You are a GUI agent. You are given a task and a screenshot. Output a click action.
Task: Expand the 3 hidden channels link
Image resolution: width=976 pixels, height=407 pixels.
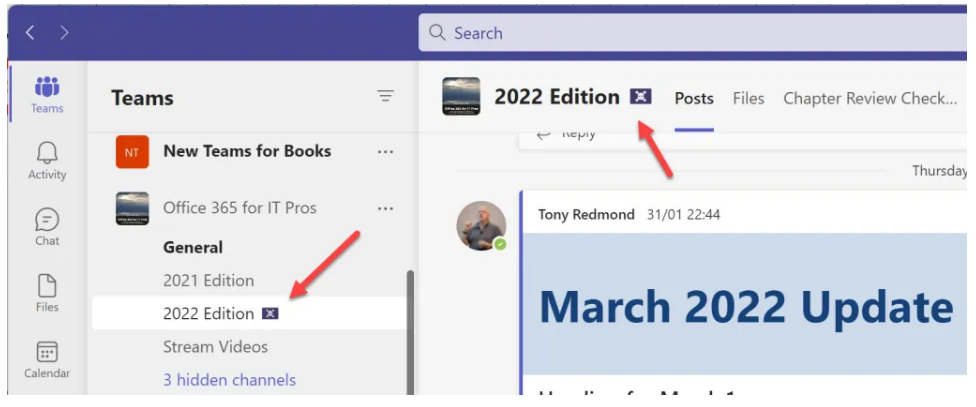tap(229, 380)
